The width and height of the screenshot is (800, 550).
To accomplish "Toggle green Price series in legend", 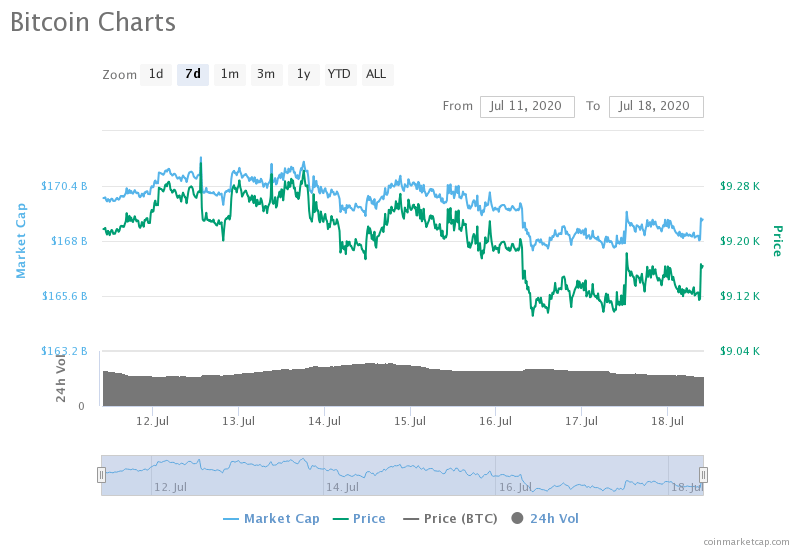I will click(x=359, y=519).
